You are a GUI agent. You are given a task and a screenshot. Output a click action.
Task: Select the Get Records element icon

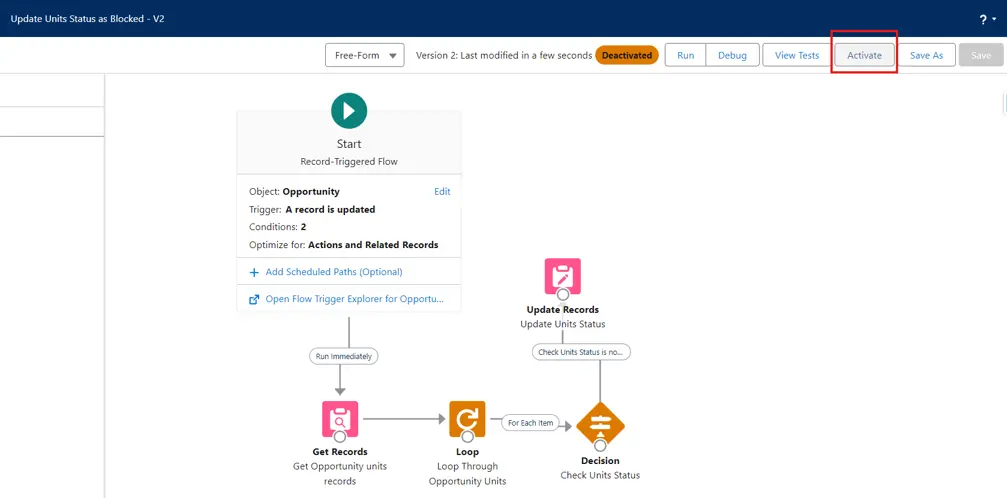click(x=340, y=419)
